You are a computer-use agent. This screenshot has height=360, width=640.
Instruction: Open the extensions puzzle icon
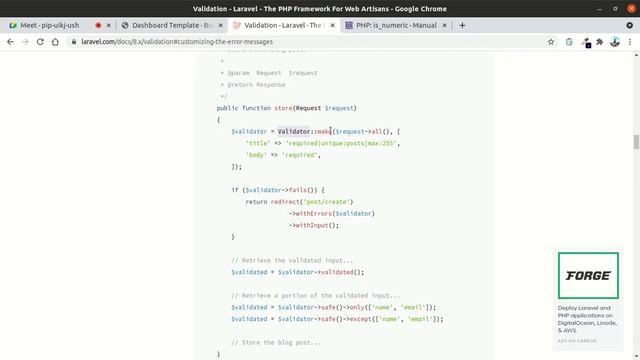[600, 42]
